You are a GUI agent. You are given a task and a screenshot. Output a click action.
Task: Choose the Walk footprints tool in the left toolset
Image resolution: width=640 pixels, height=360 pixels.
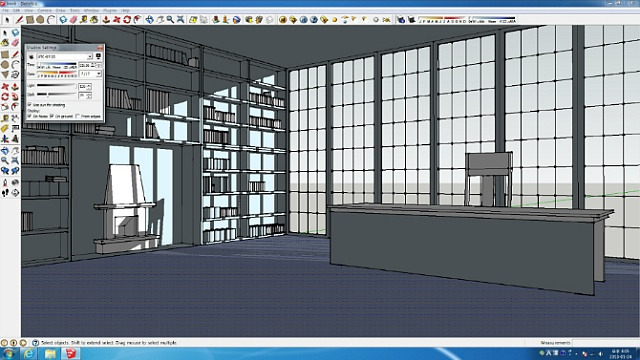point(5,193)
